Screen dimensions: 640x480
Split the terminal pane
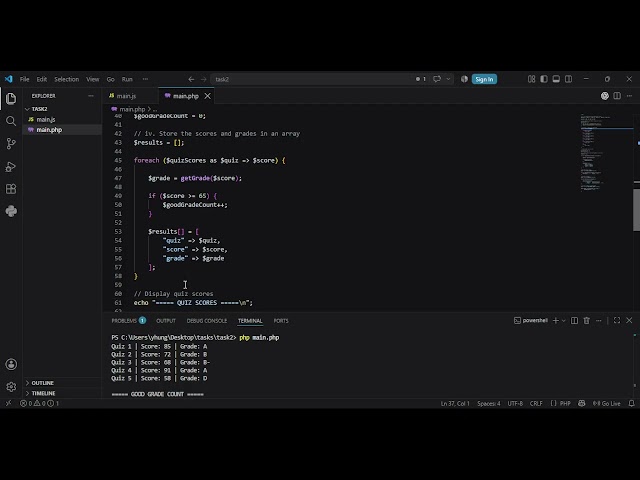pyautogui.click(x=574, y=320)
